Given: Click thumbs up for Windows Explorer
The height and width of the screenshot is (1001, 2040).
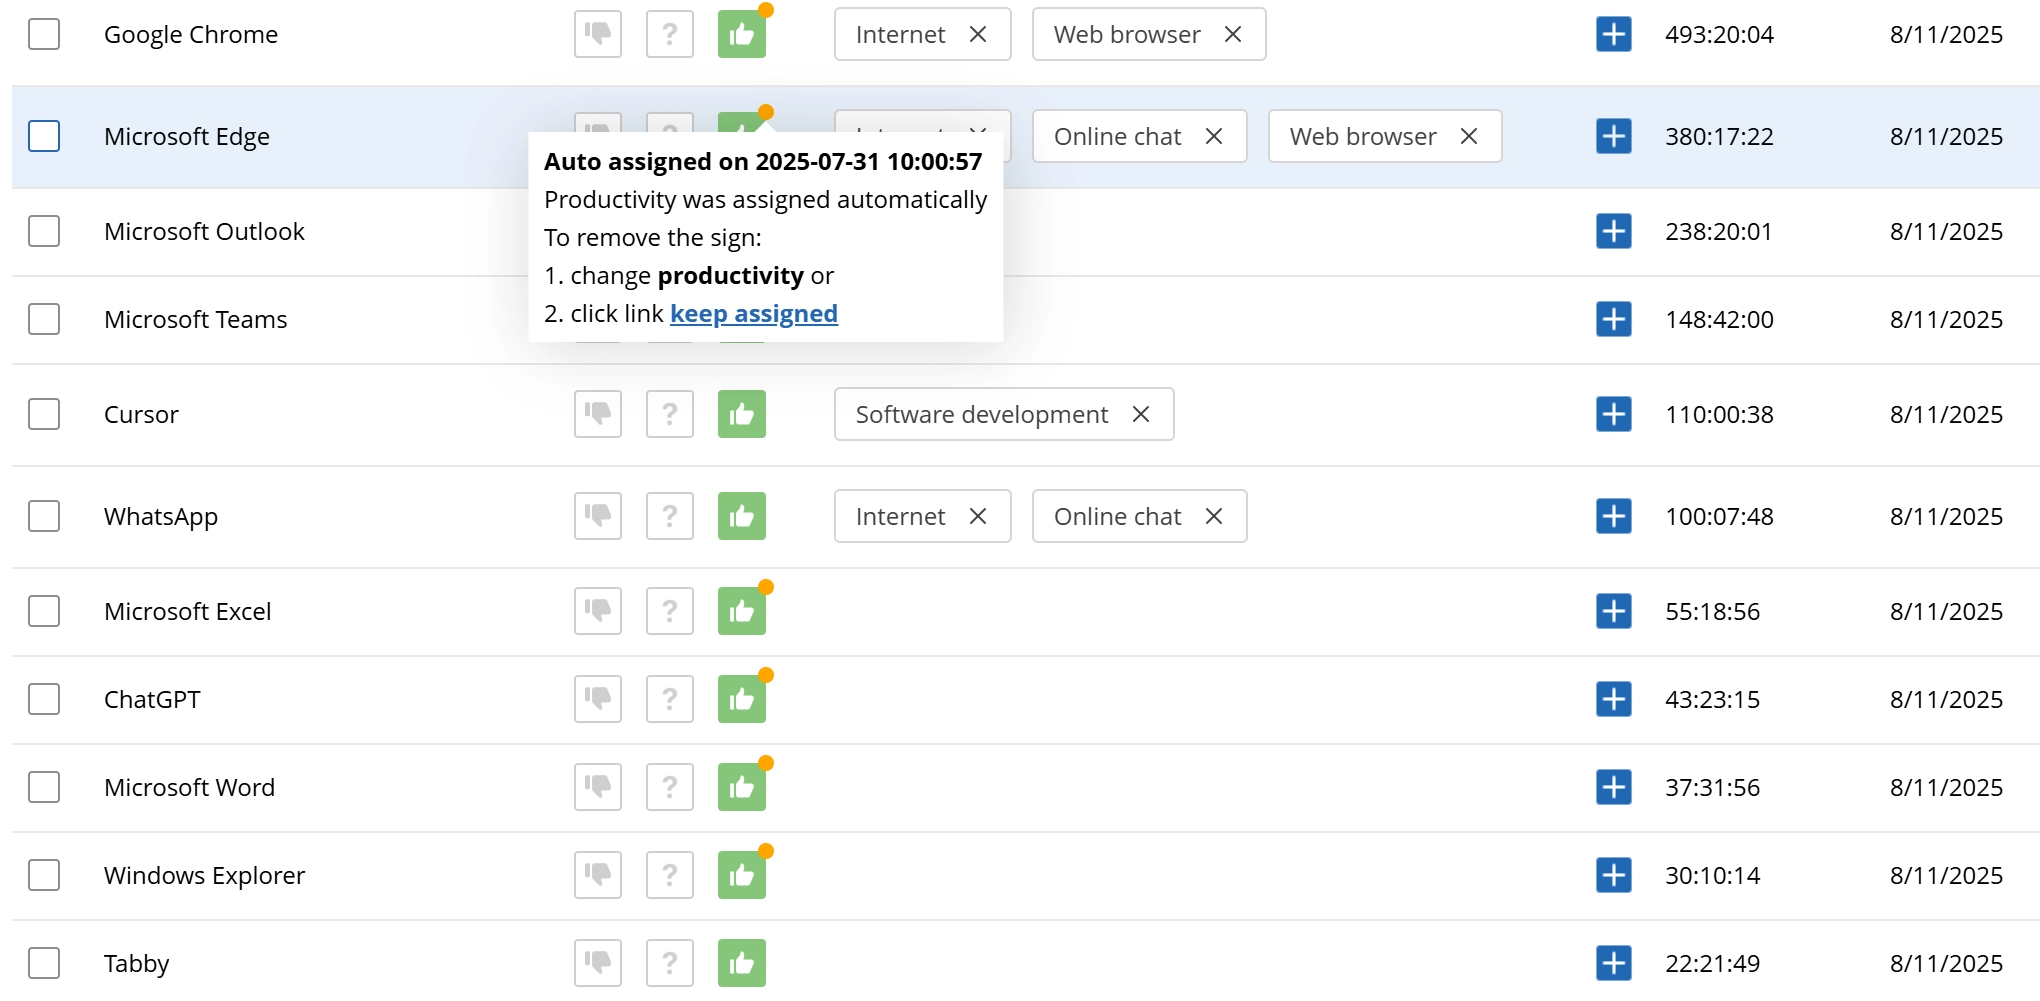Looking at the screenshot, I should tap(742, 875).
